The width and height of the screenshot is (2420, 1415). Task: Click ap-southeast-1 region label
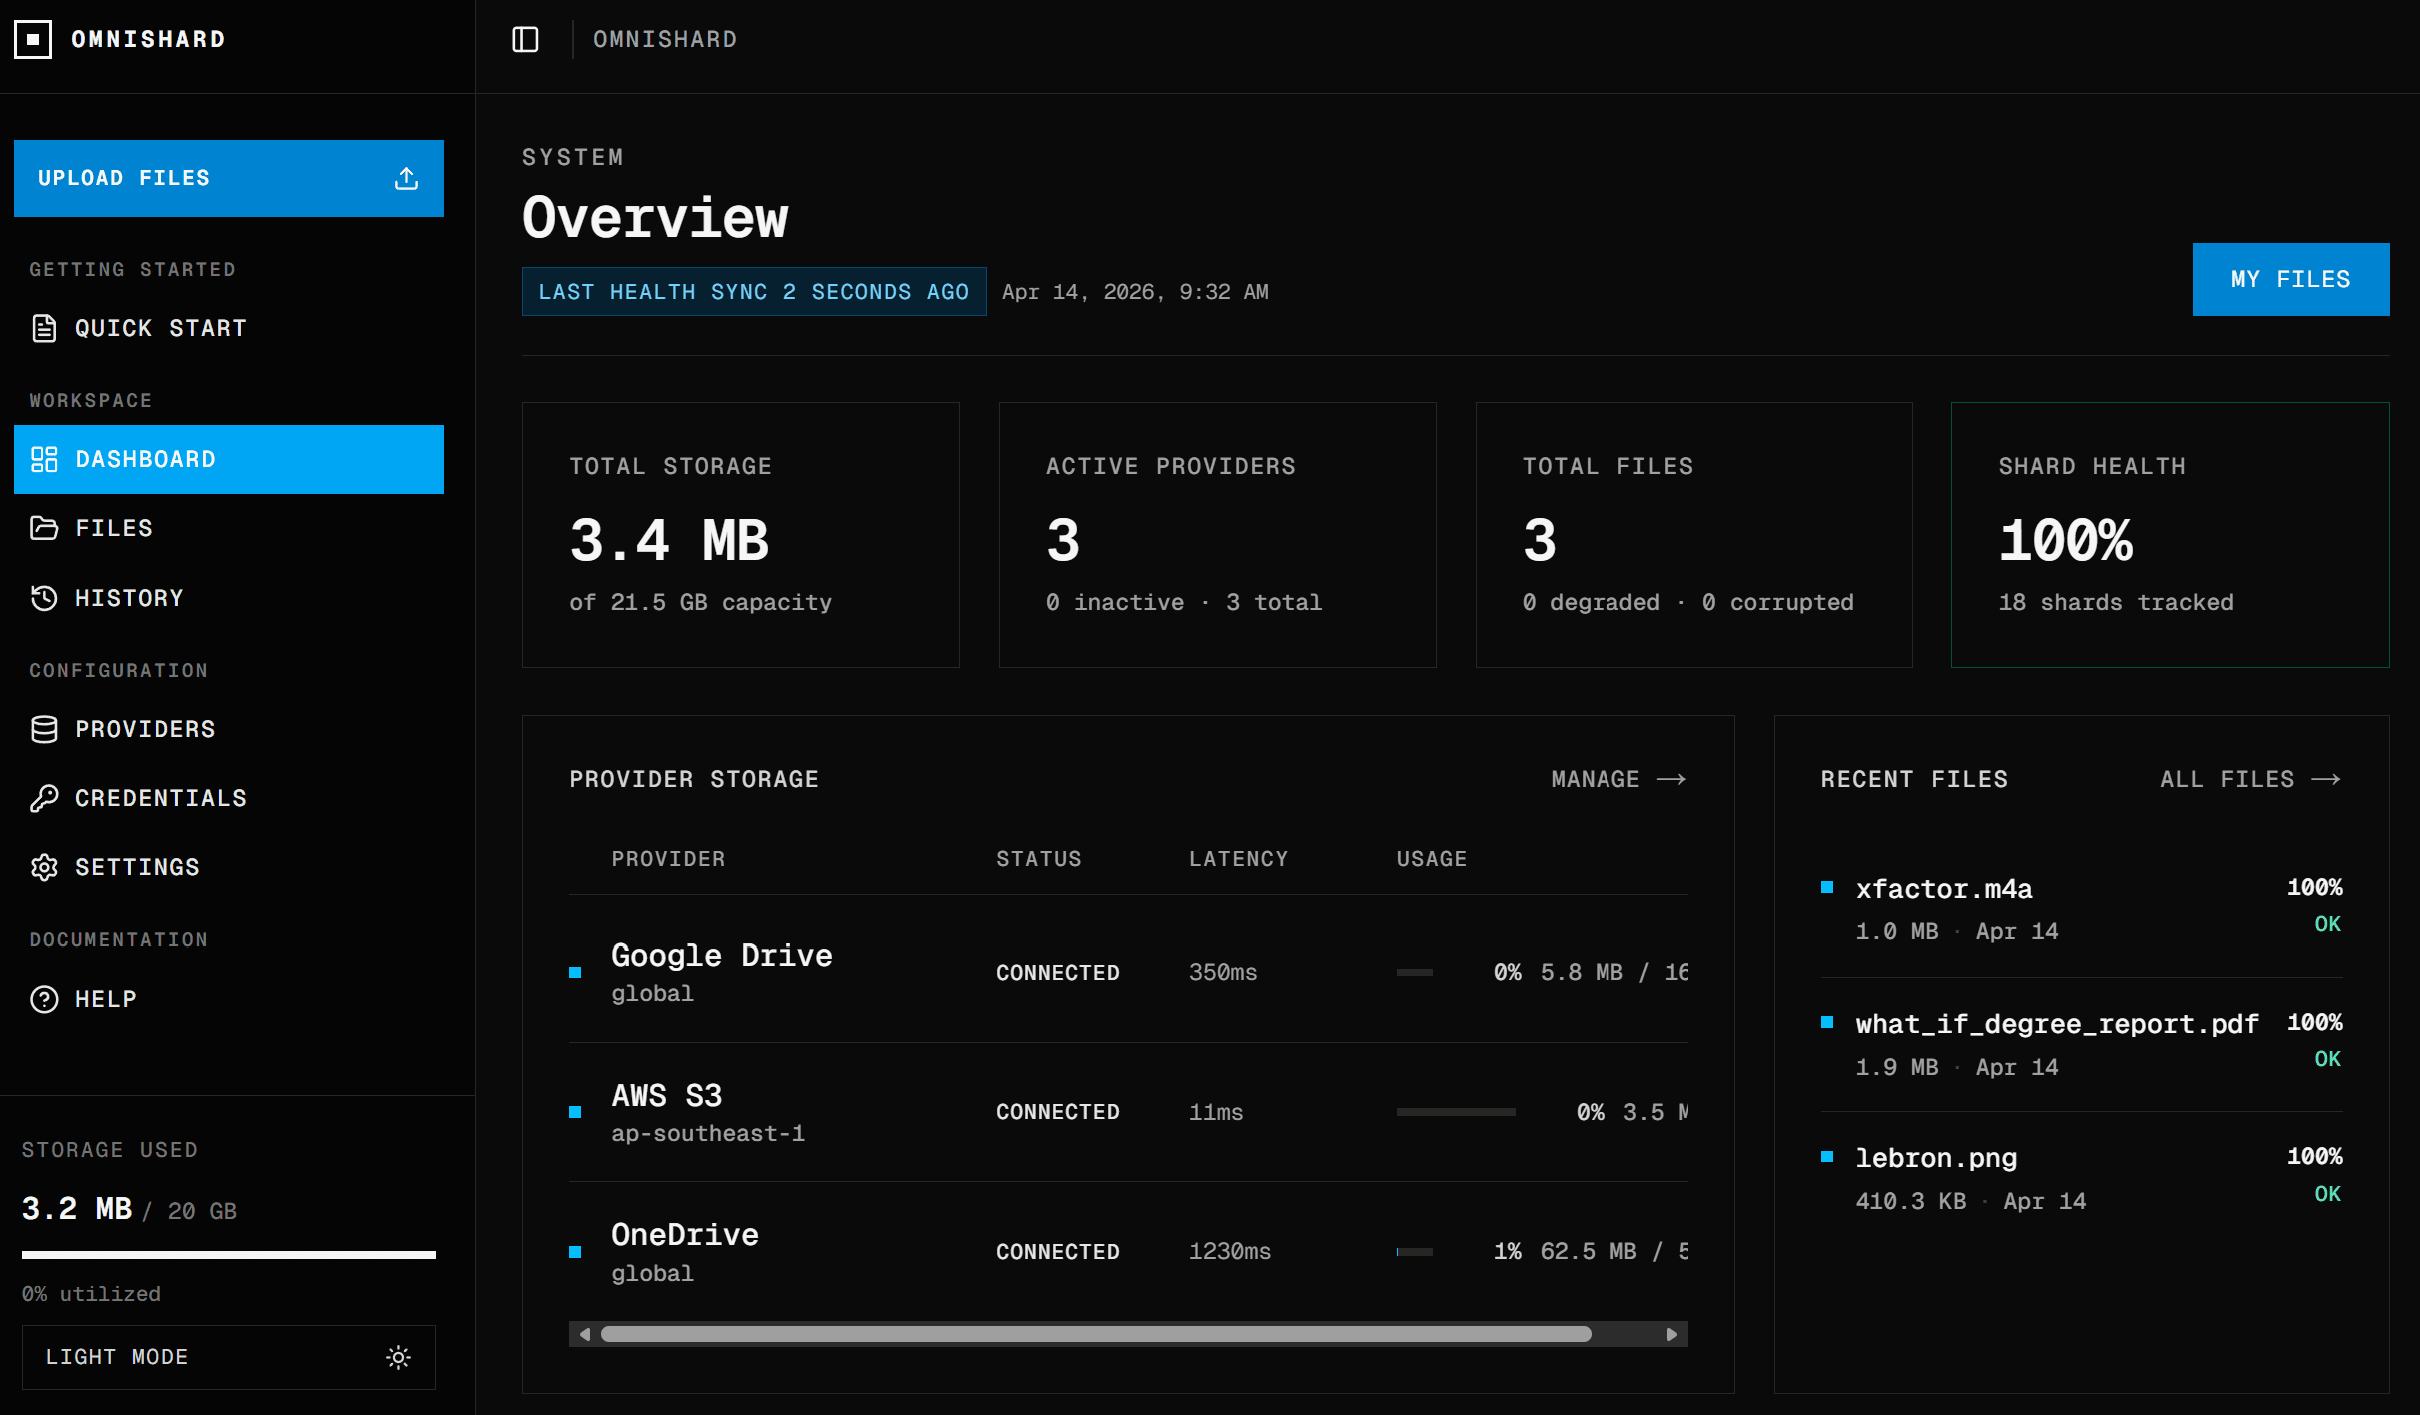[708, 1134]
